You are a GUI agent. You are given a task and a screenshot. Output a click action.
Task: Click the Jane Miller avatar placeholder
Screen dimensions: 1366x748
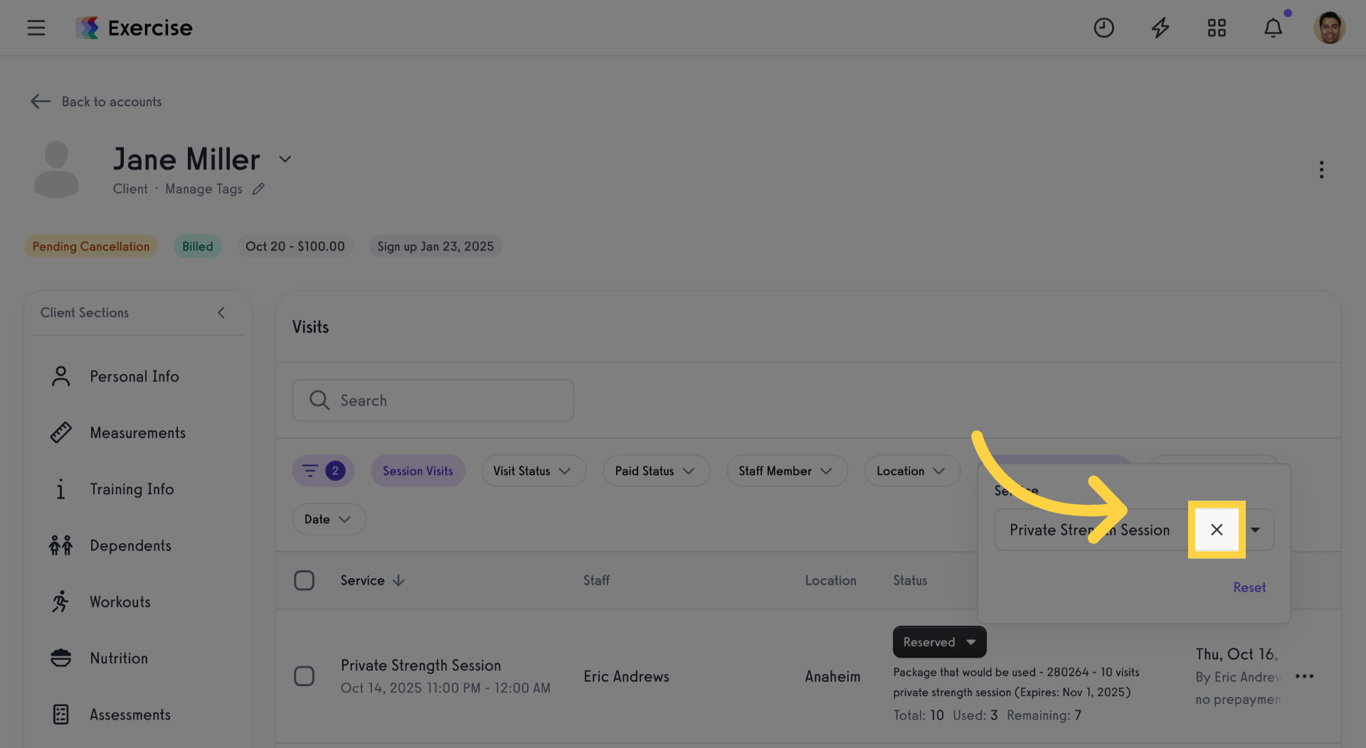(x=56, y=169)
